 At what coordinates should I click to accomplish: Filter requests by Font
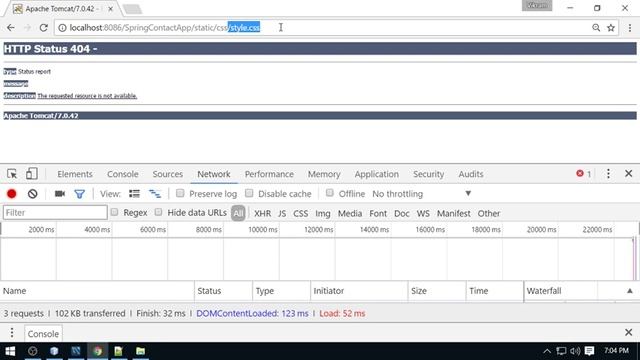point(378,213)
